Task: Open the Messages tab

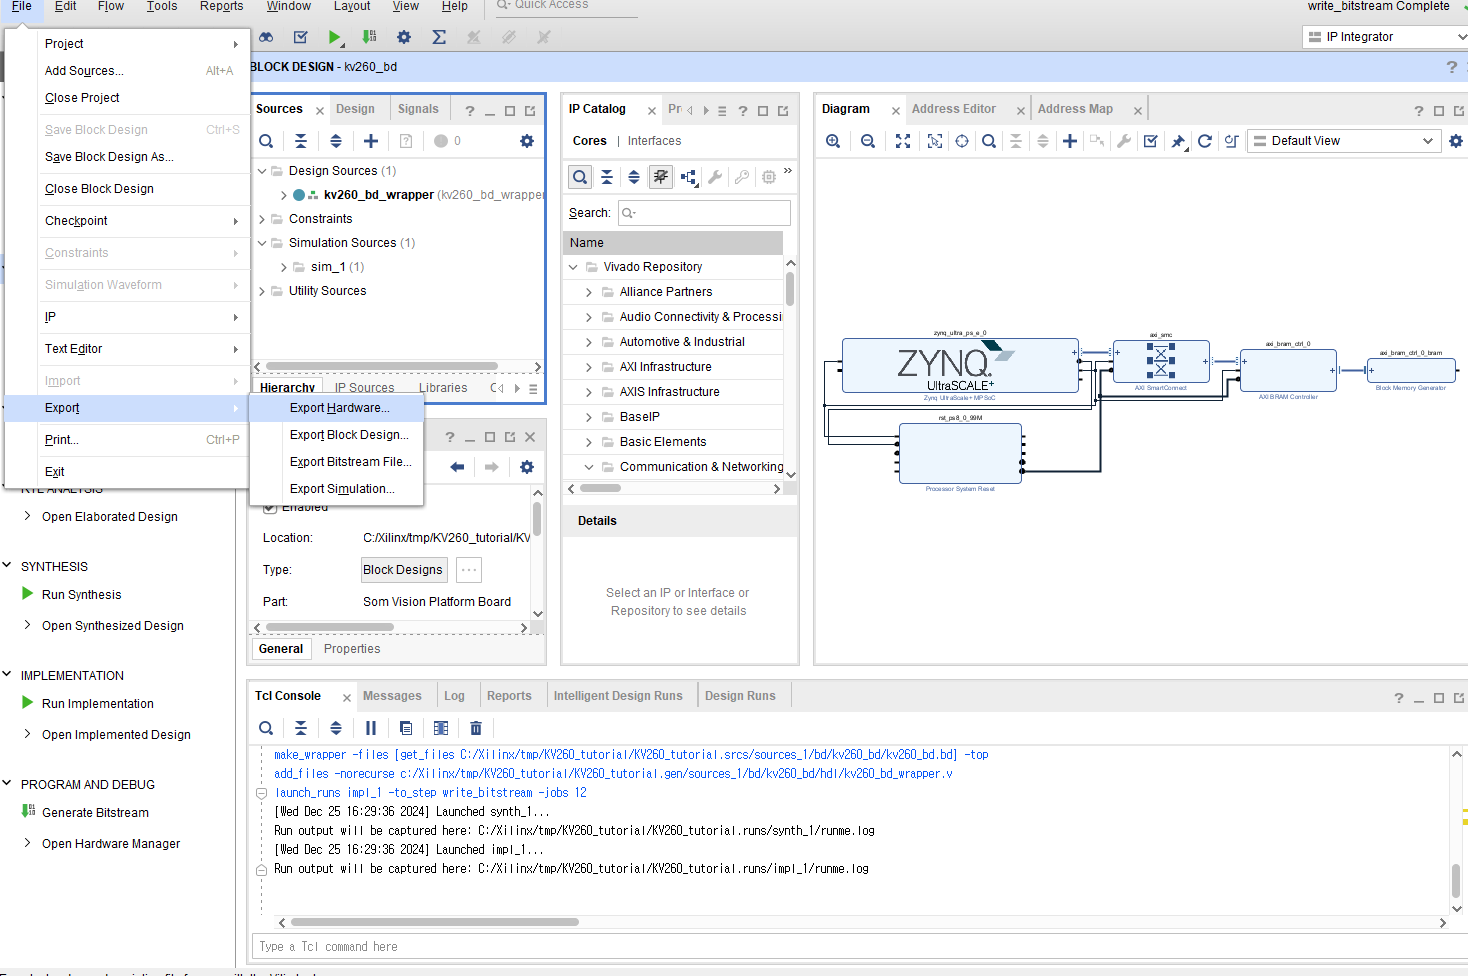Action: pyautogui.click(x=392, y=696)
